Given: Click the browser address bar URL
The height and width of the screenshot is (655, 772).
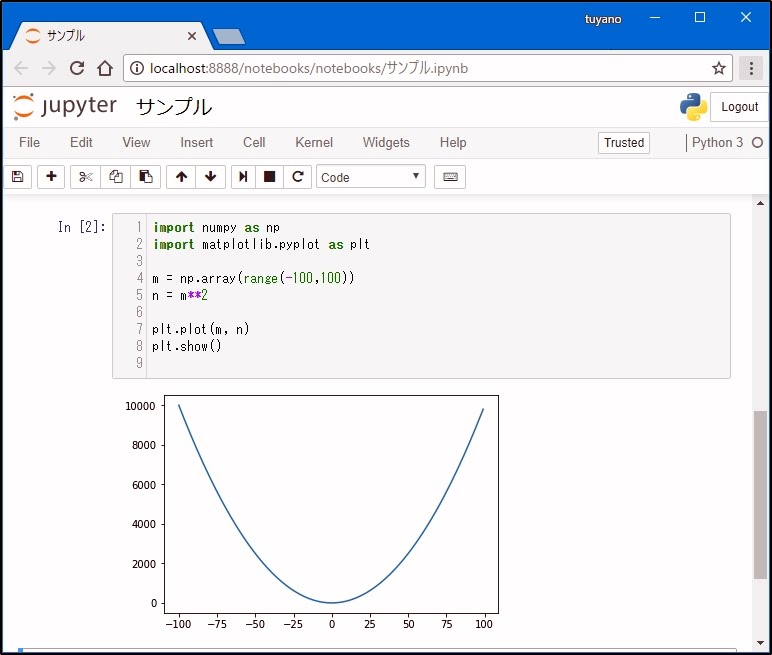Looking at the screenshot, I should point(310,69).
